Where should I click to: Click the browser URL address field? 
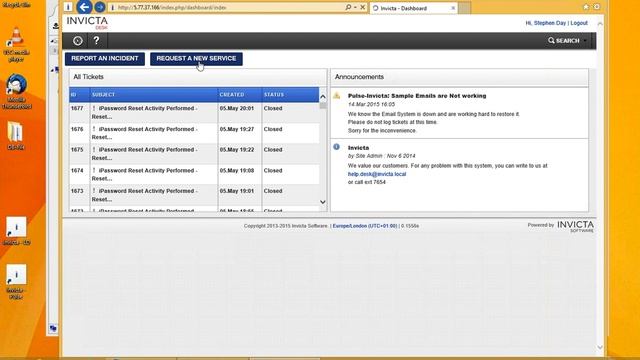pos(229,7)
